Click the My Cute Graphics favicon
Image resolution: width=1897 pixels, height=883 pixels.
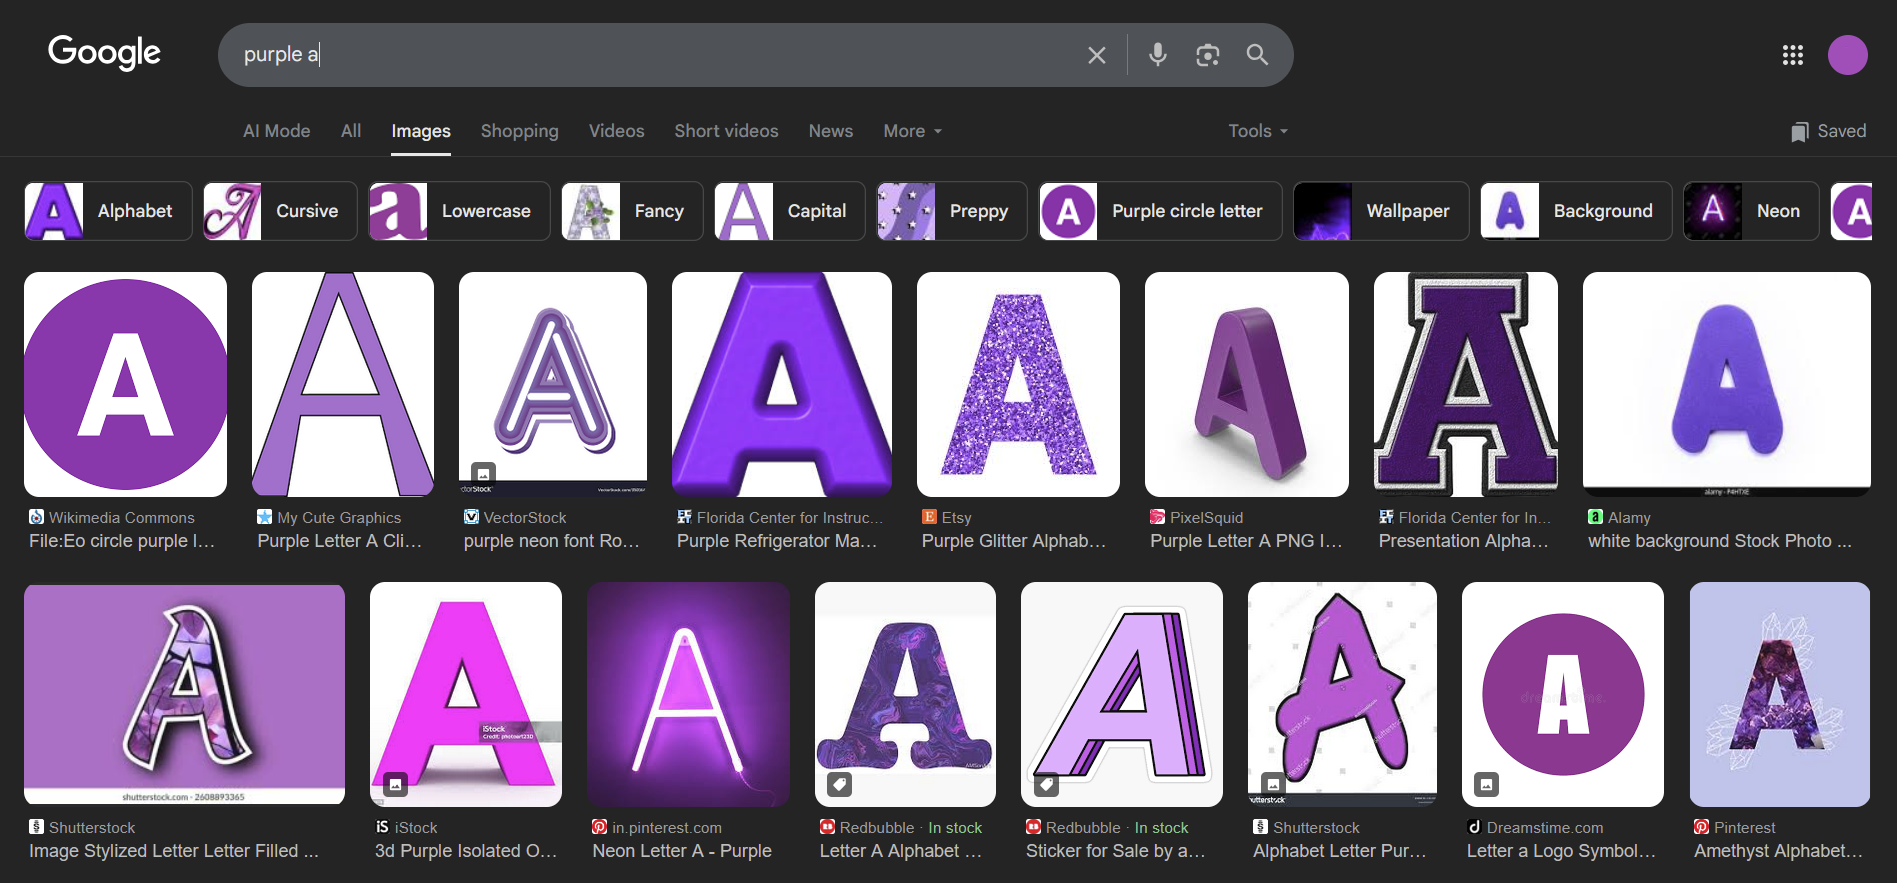[265, 517]
